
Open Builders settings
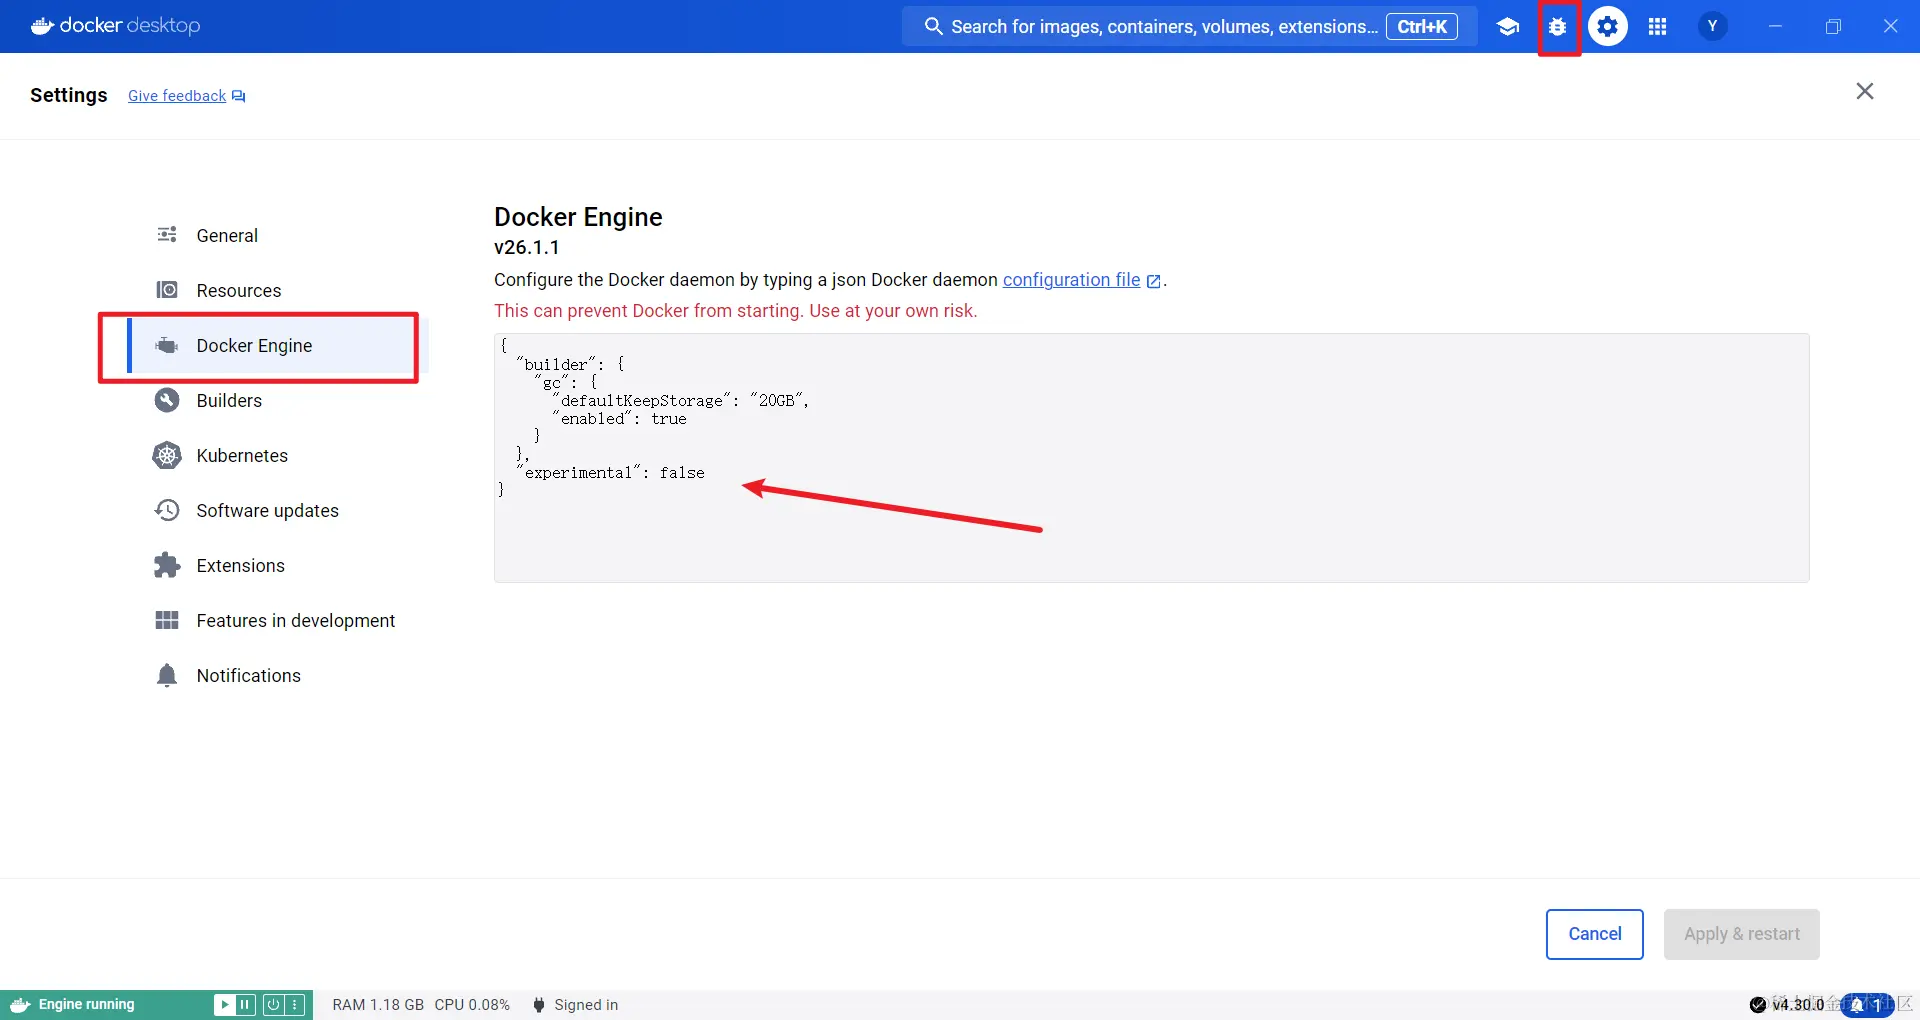click(229, 400)
